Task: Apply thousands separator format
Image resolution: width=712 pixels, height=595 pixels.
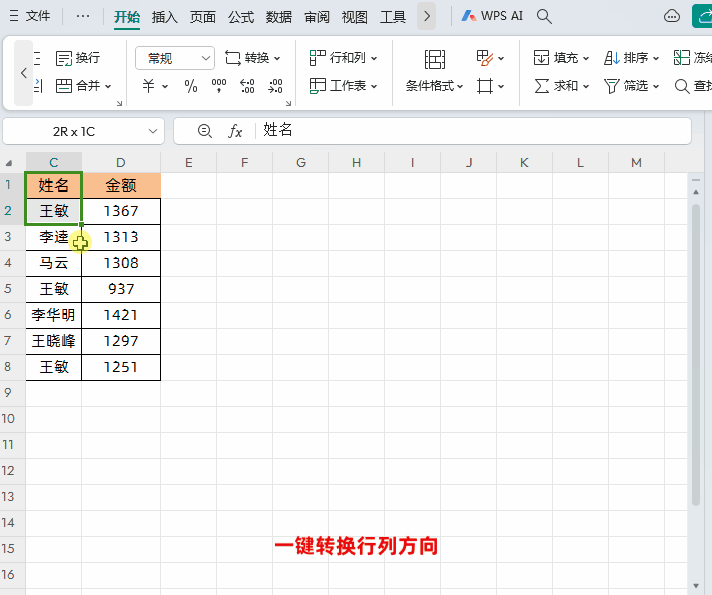Action: [219, 86]
